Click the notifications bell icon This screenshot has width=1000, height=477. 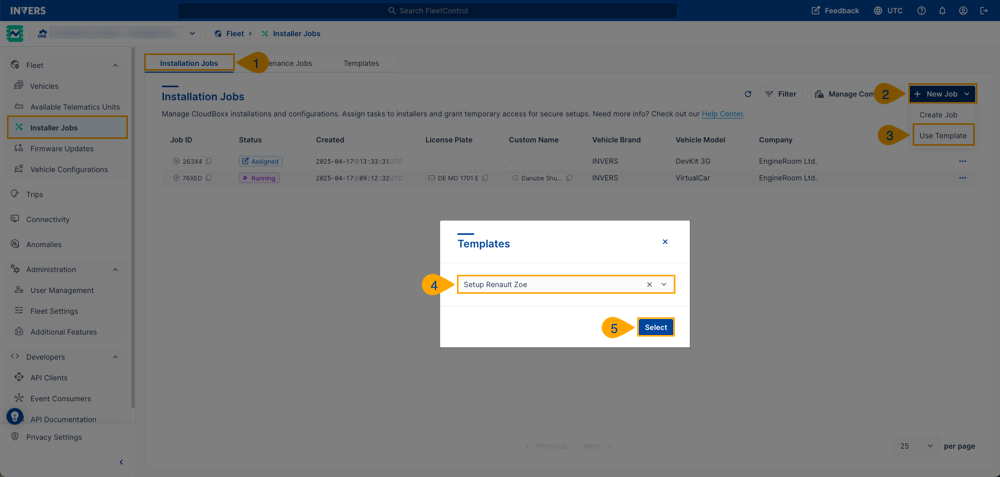tap(942, 11)
